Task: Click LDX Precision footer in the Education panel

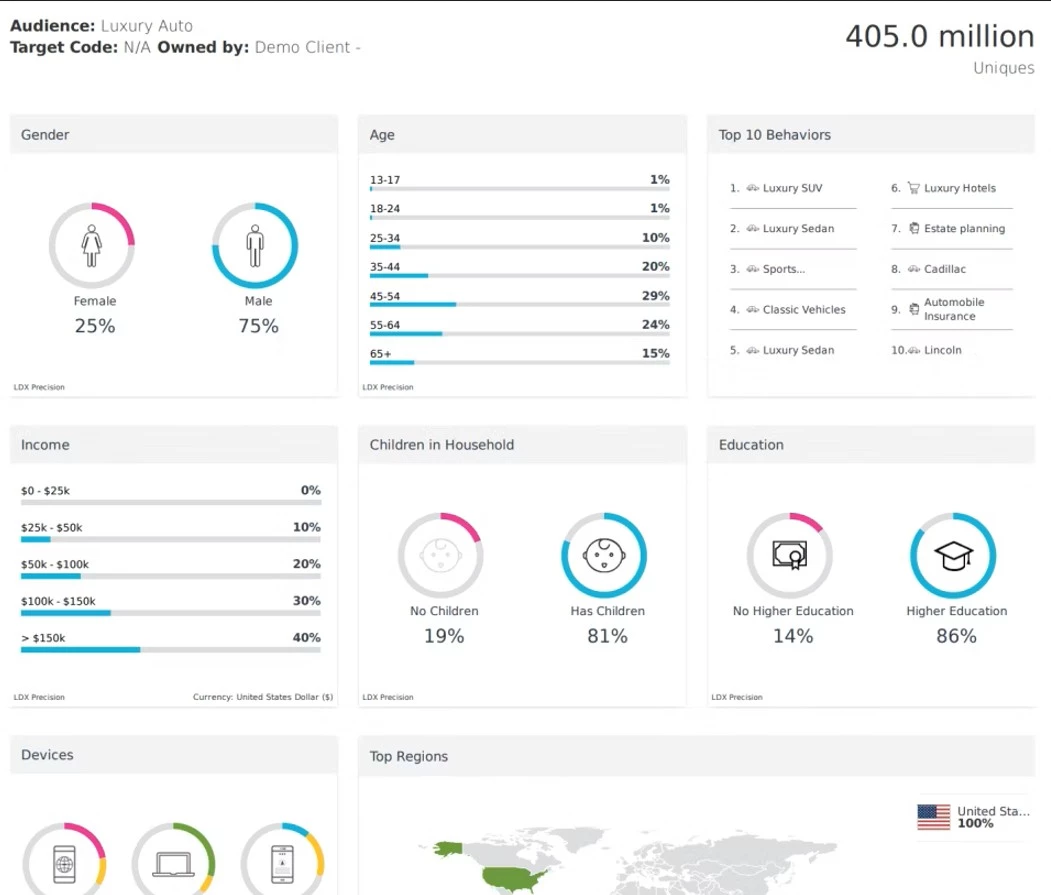Action: (737, 697)
